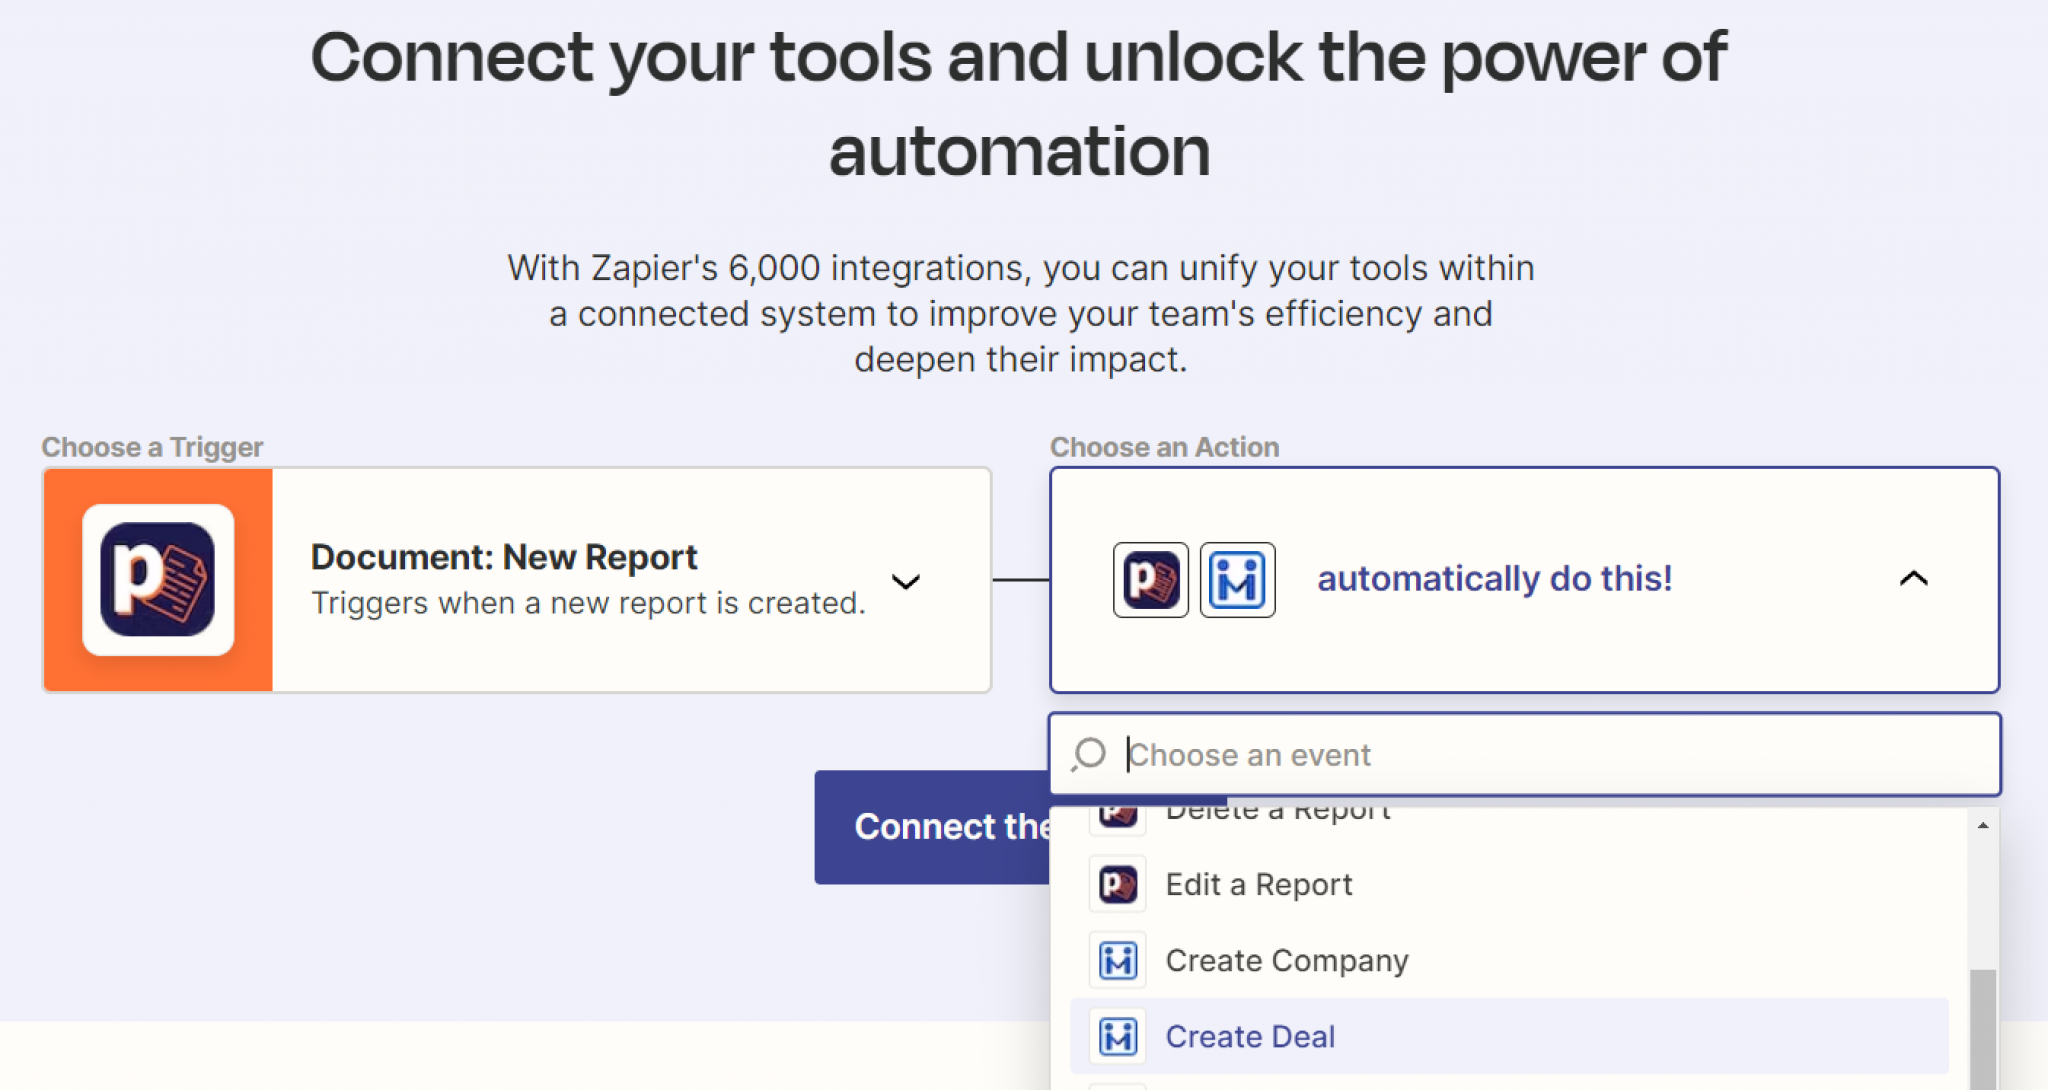2048x1090 pixels.
Task: Click the icon beside Delete a Report
Action: (1118, 815)
